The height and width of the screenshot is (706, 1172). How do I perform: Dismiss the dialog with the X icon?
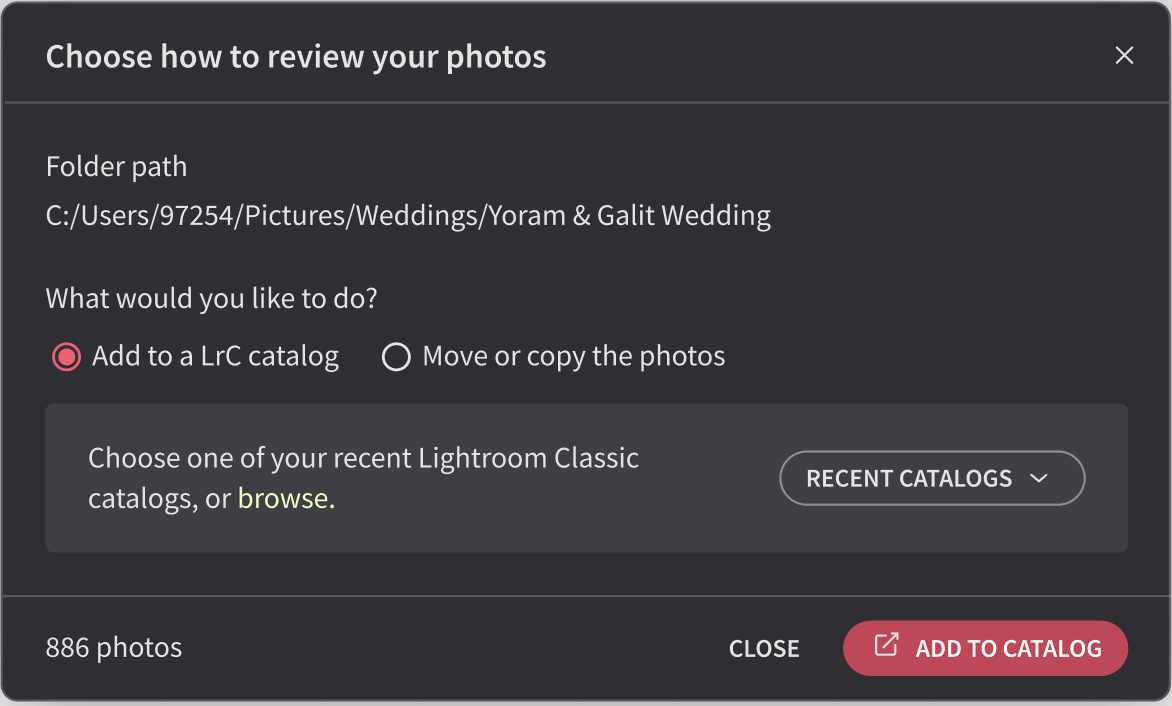1124,55
